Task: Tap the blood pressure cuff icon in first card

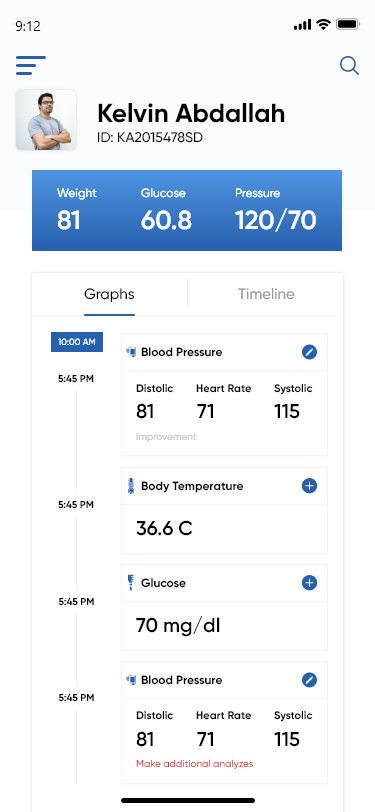Action: click(132, 352)
